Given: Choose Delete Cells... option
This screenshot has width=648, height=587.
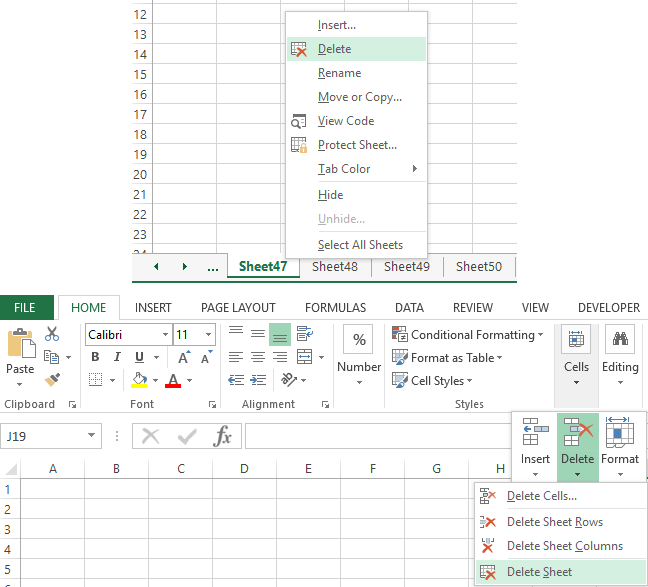Looking at the screenshot, I should (x=560, y=496).
